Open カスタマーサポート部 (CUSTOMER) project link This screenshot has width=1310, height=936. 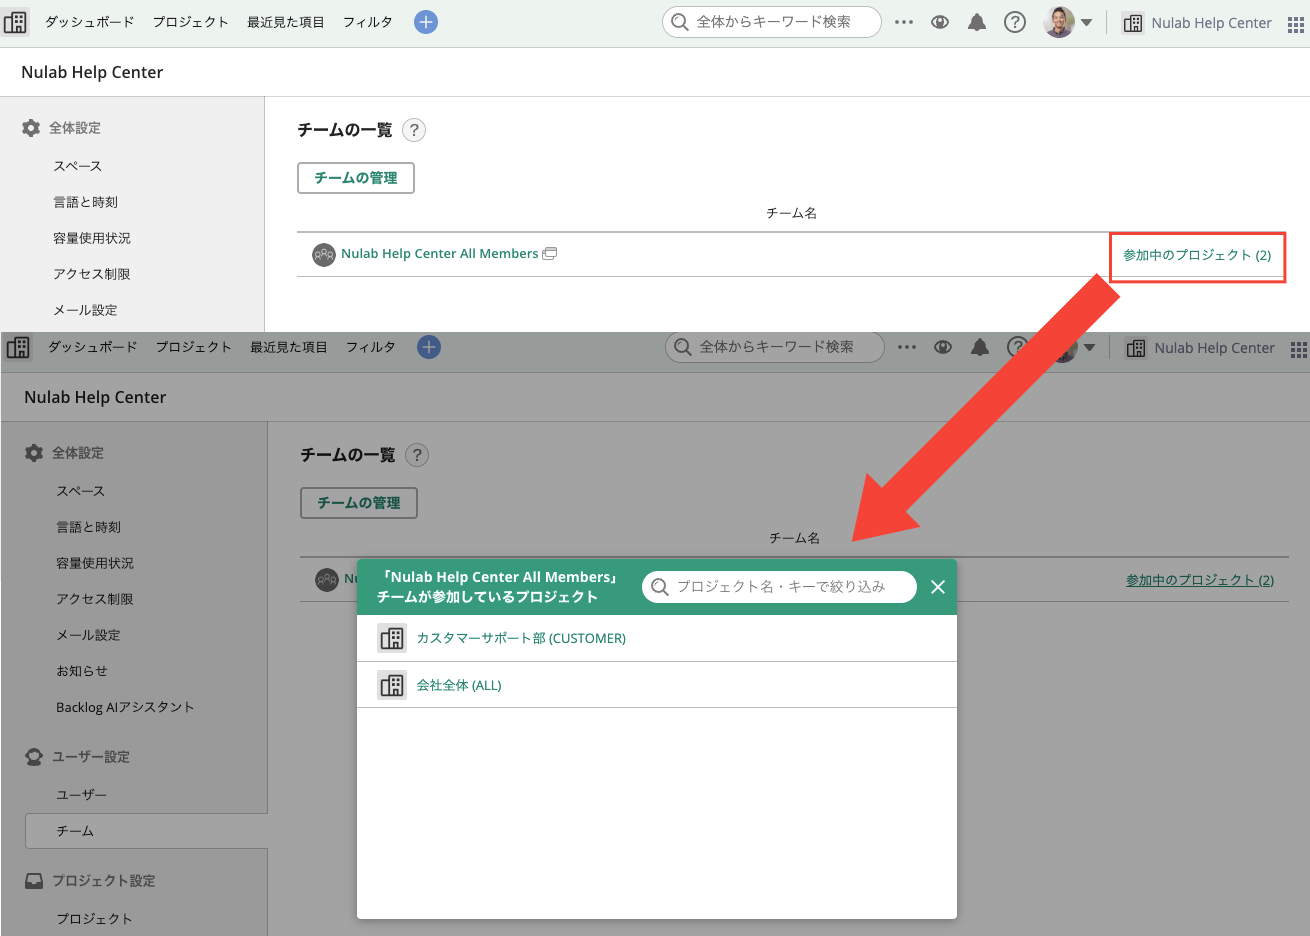521,638
